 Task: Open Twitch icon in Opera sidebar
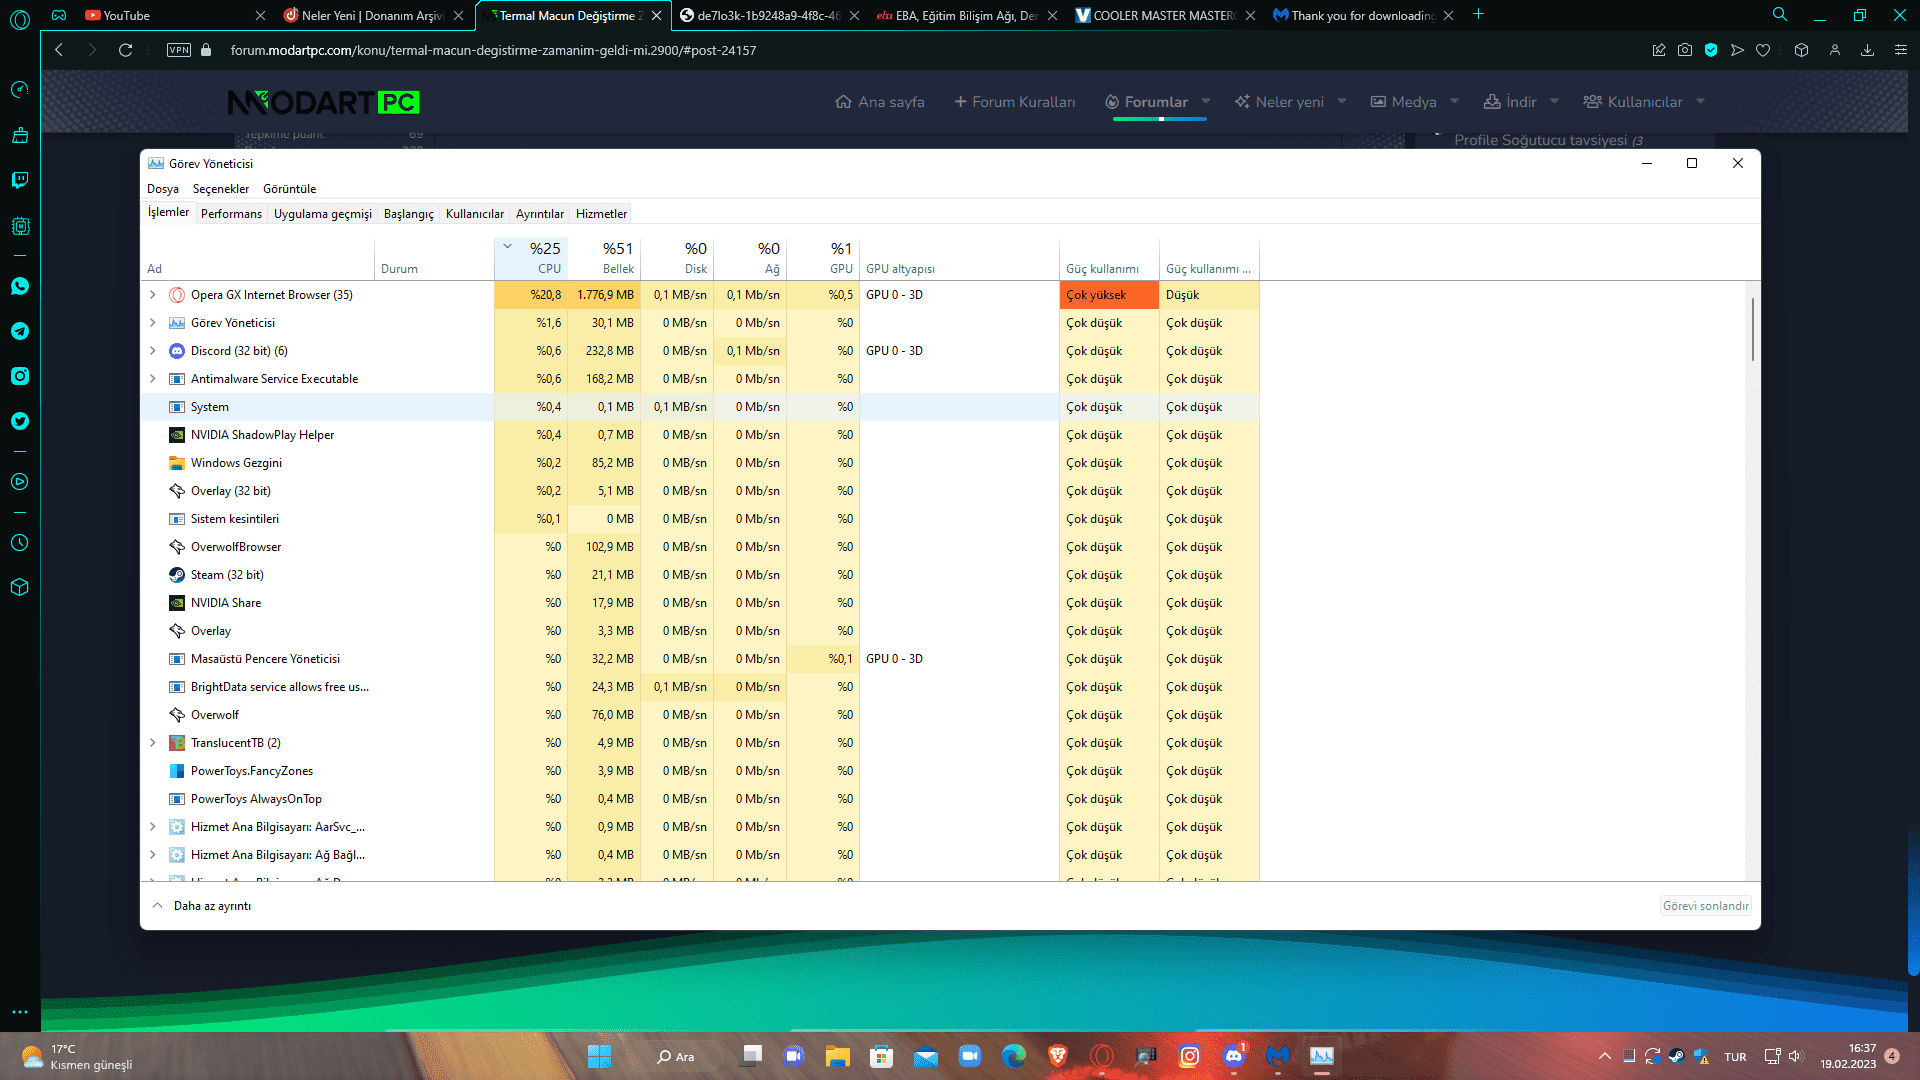tap(20, 180)
